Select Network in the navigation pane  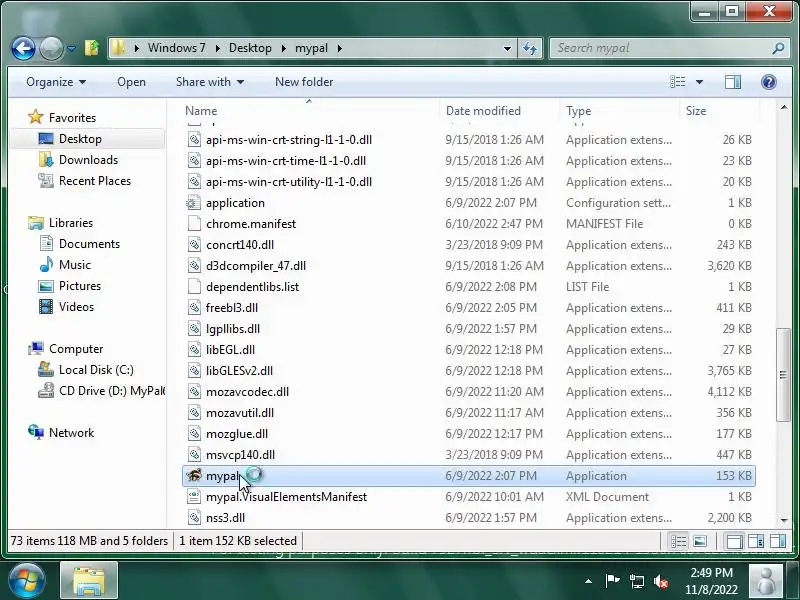tap(71, 433)
